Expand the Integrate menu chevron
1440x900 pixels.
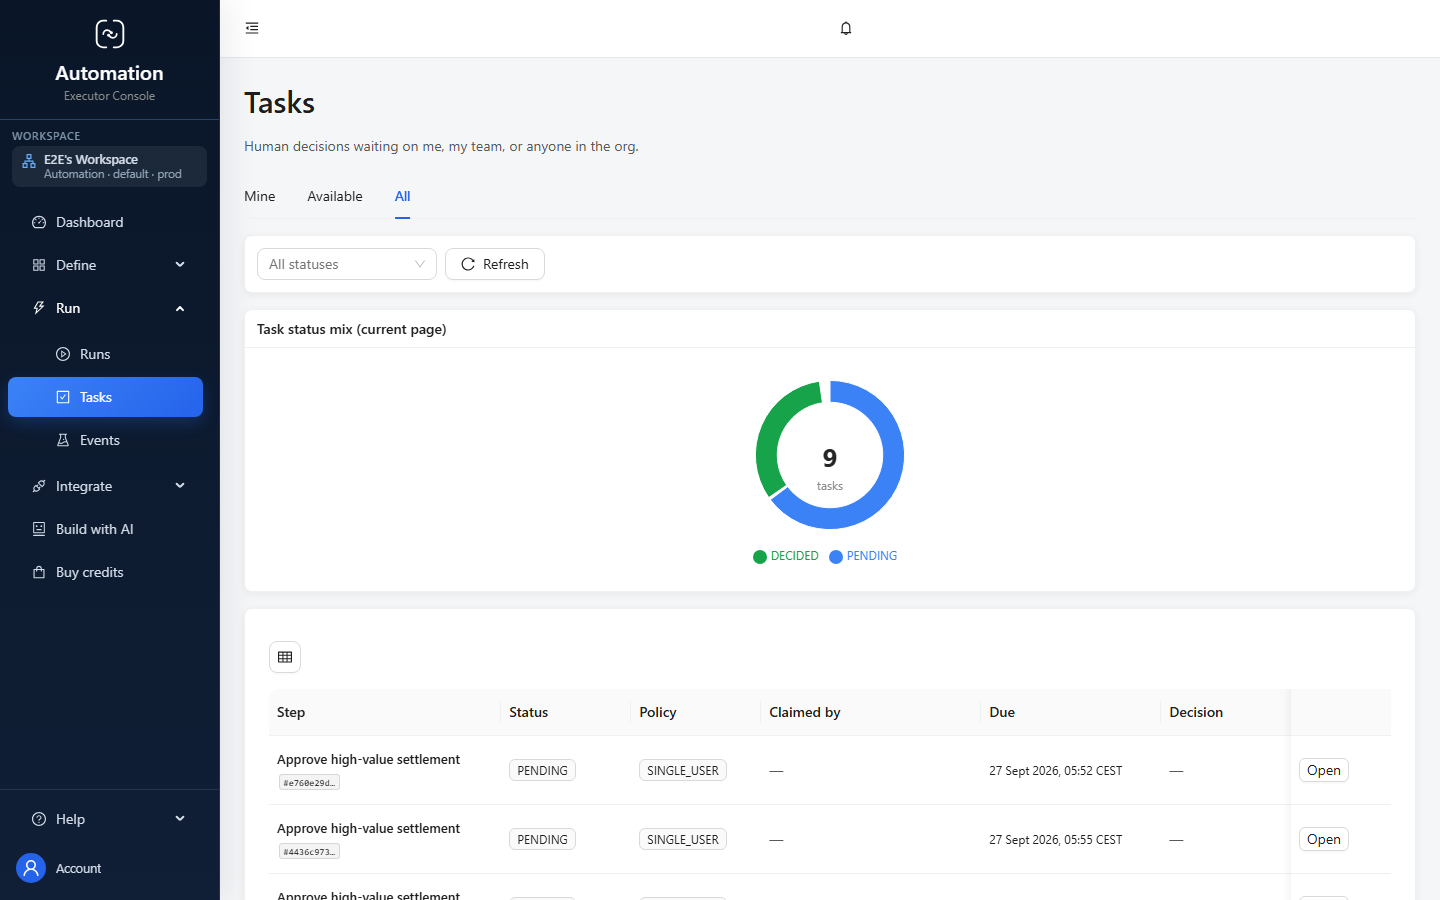coord(180,486)
